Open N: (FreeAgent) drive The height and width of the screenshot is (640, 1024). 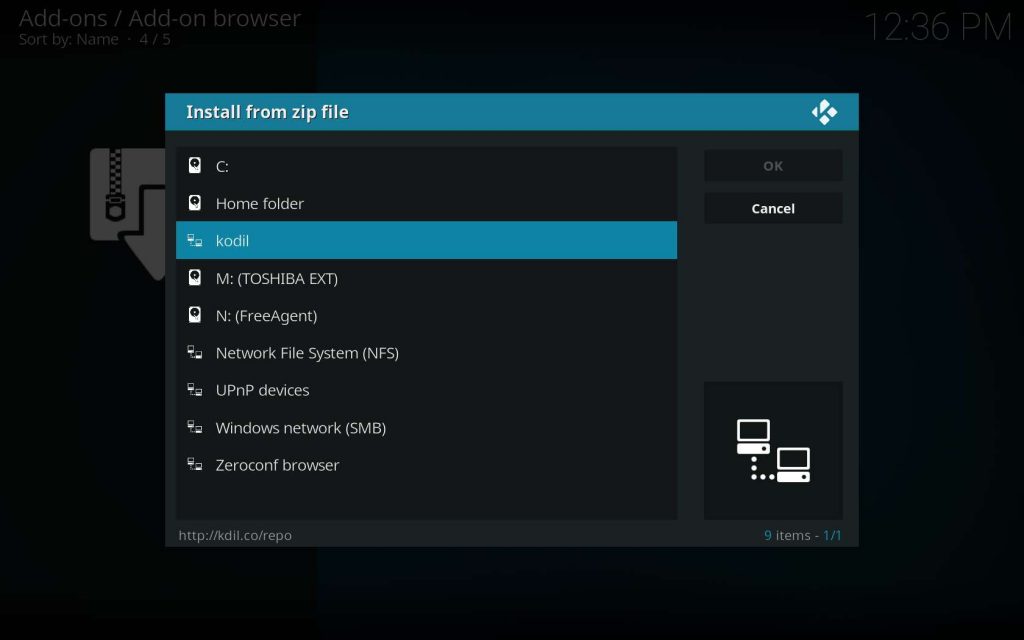tap(426, 315)
